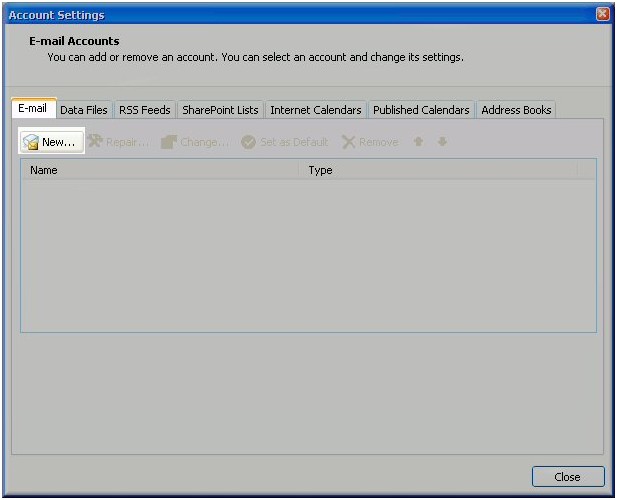Screen dimensions: 617x500
Task: Switch to the Data Files tab
Action: pyautogui.click(x=84, y=110)
